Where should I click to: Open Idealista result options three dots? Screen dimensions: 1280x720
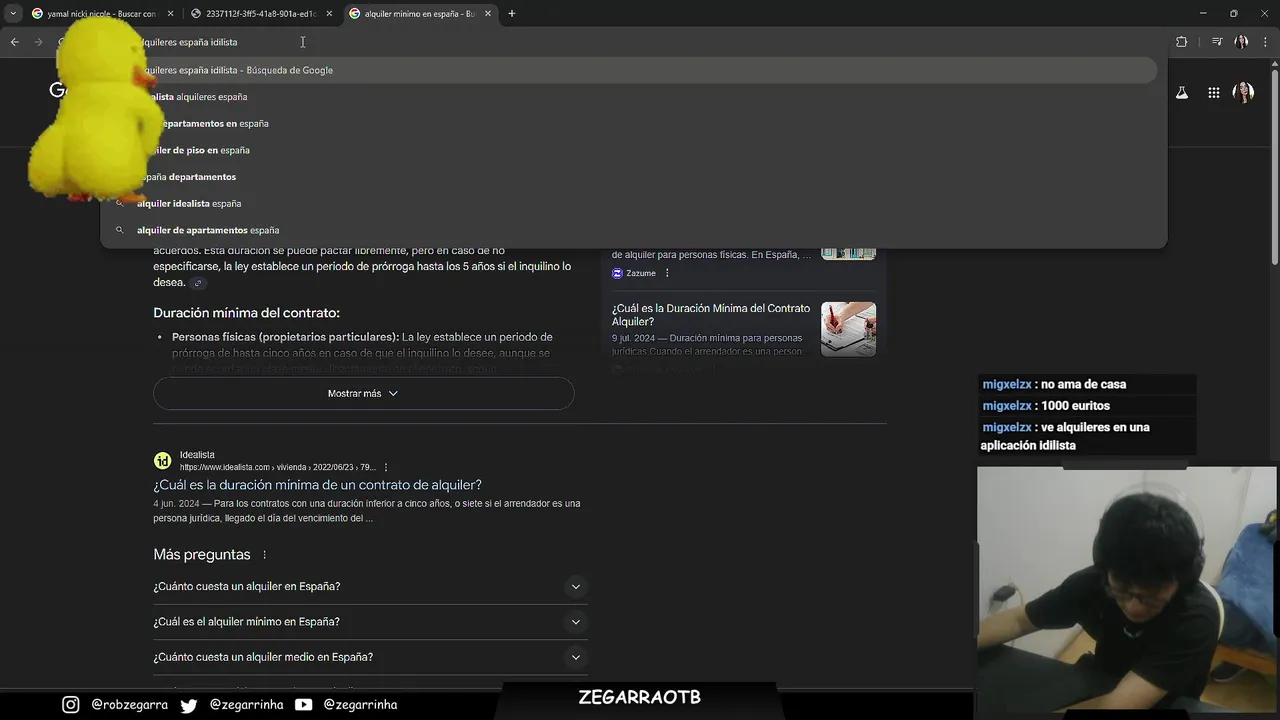(386, 467)
